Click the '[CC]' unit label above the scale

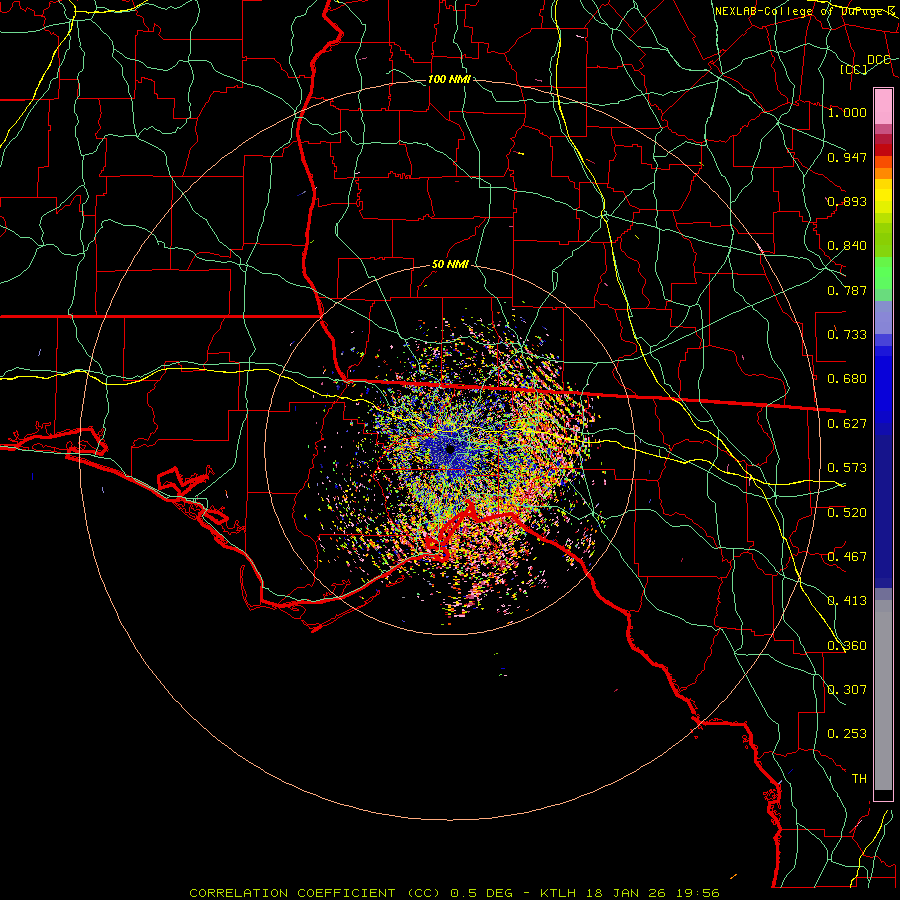[854, 69]
